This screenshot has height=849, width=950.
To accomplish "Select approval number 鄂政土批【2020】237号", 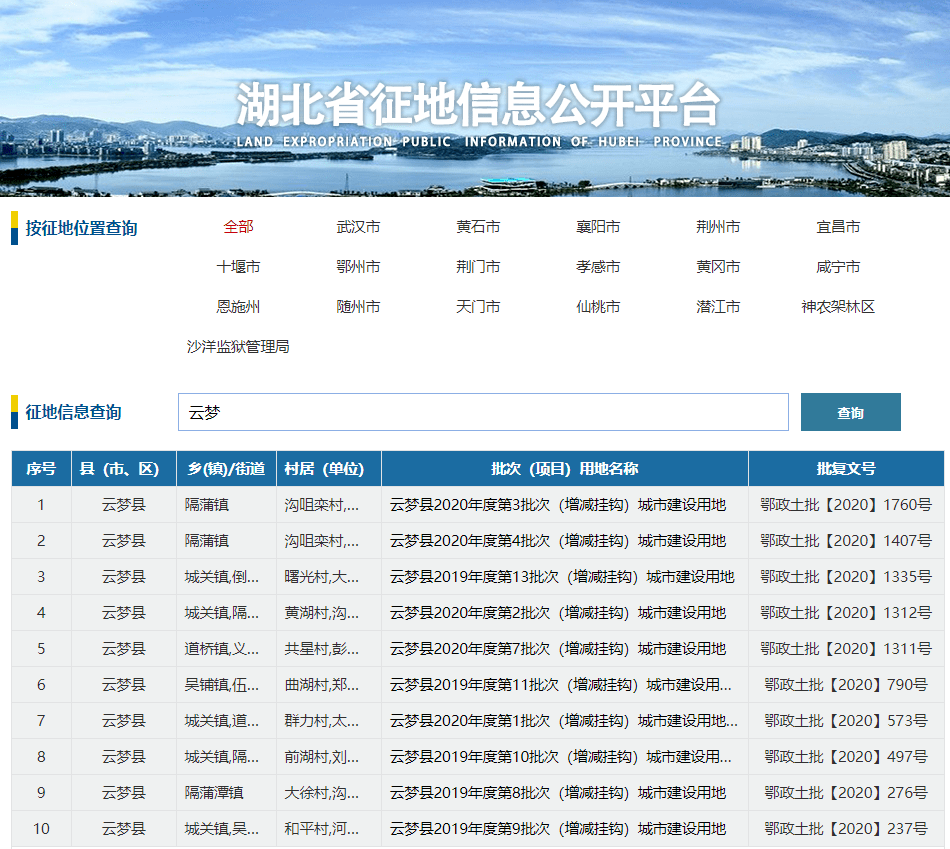I will click(846, 828).
